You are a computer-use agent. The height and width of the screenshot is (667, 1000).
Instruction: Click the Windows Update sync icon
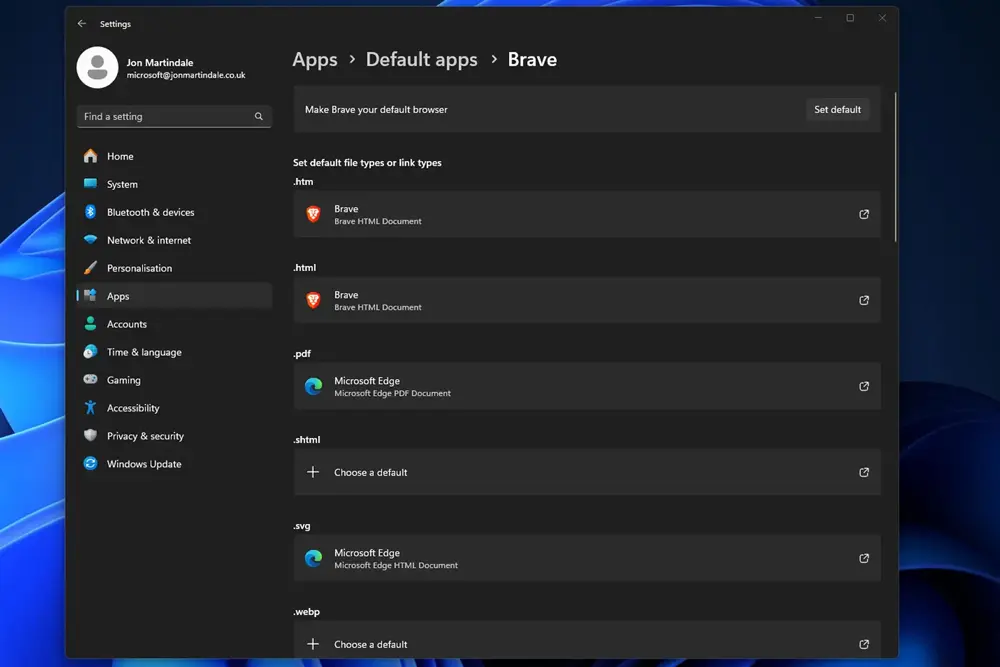91,464
